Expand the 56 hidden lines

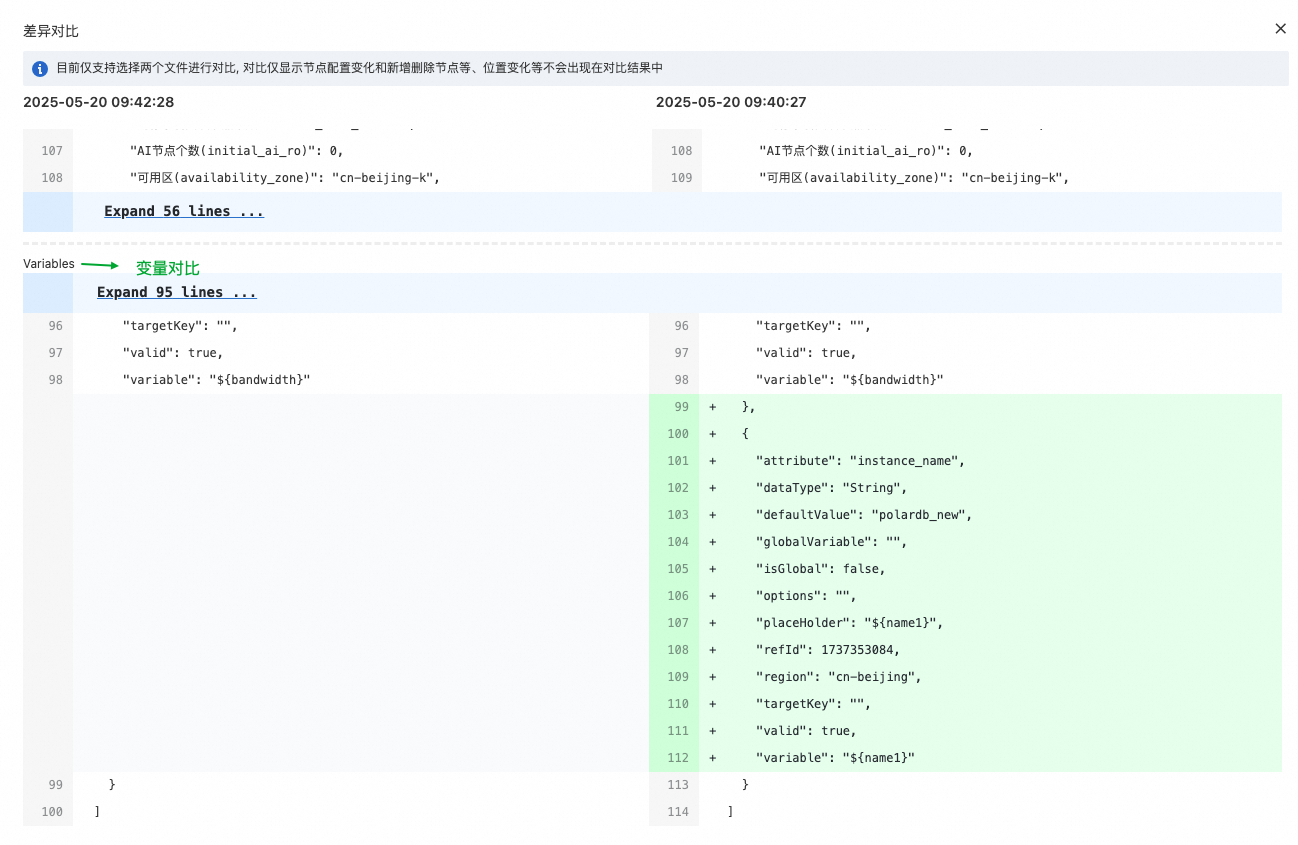click(184, 211)
